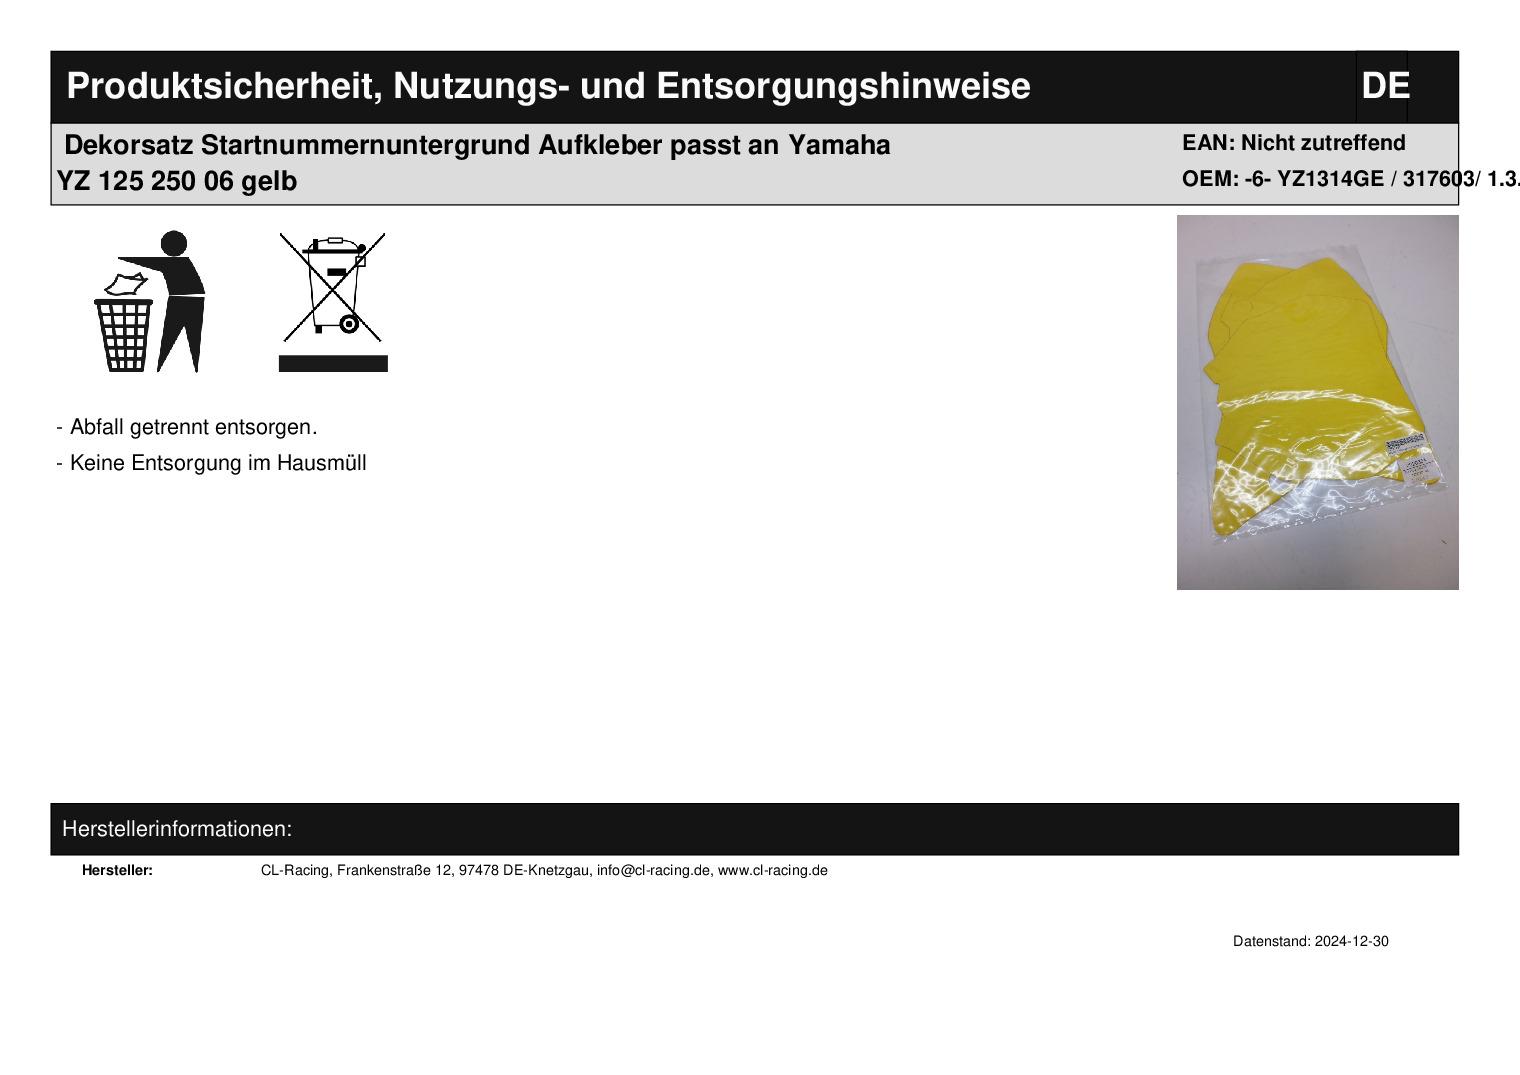The height and width of the screenshot is (1075, 1520).
Task: Select the 'Keine Entsorgung im Hausmüll' bullet
Action: [x=217, y=463]
